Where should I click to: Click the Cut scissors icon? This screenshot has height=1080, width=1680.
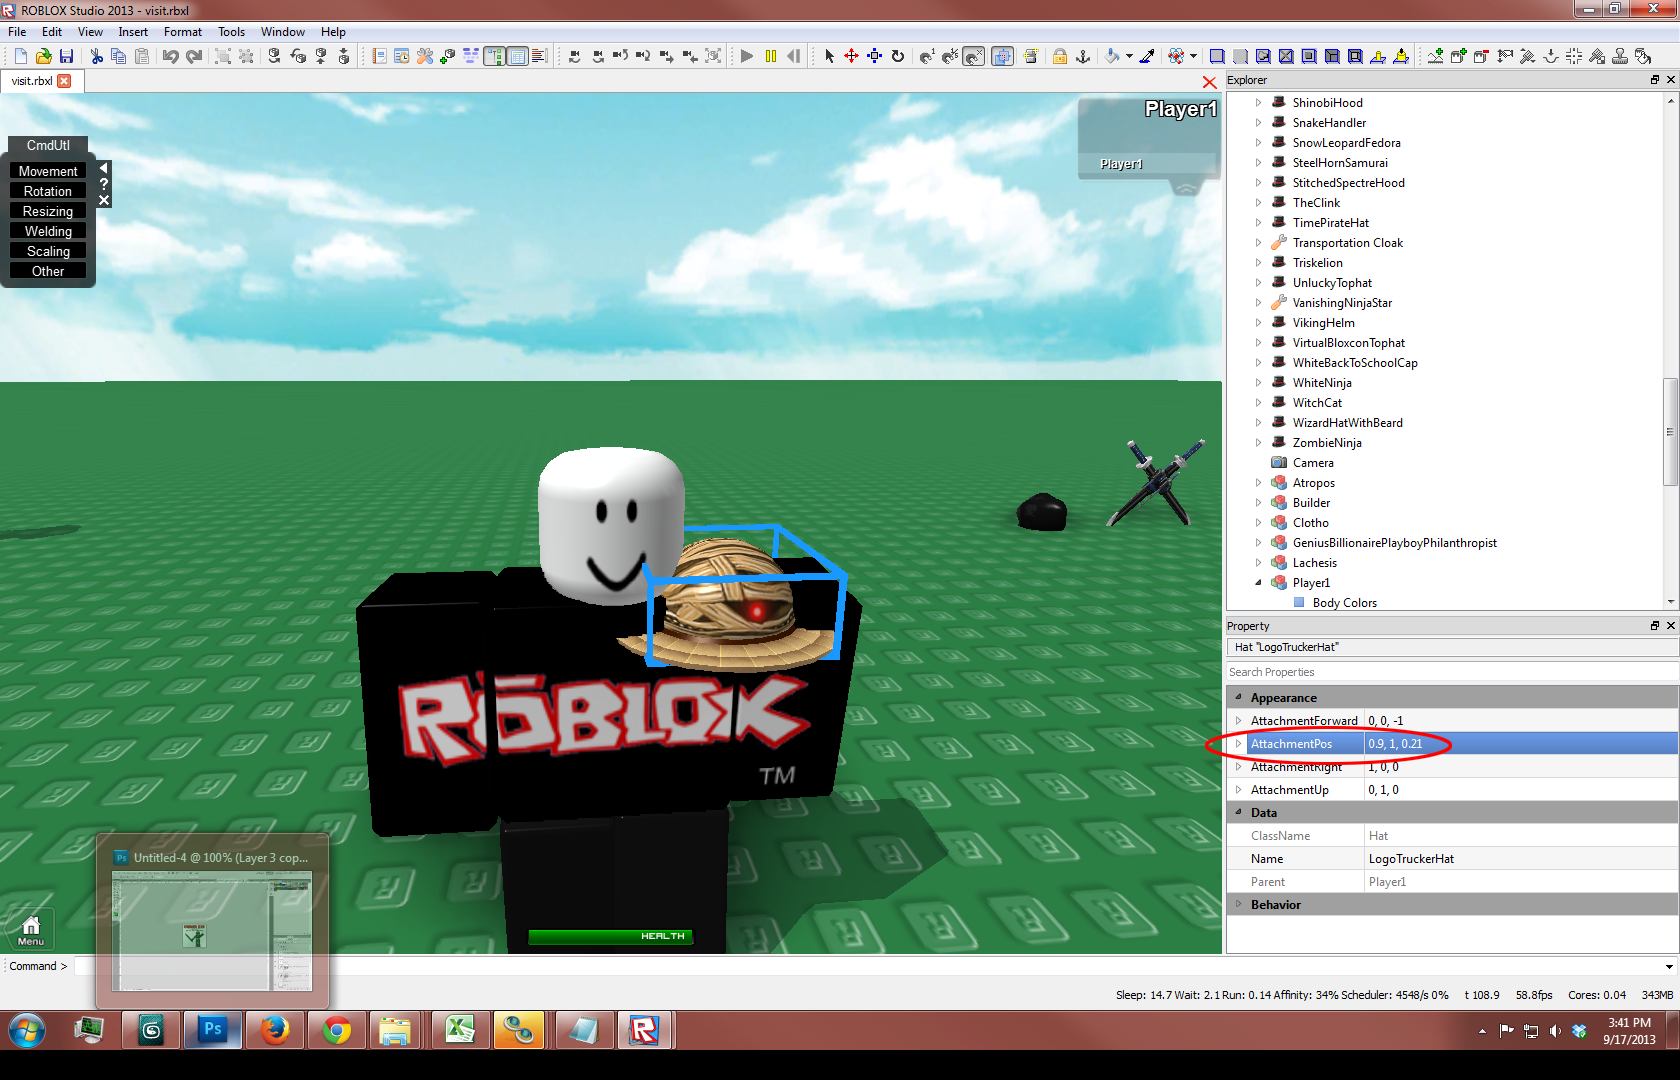(x=97, y=56)
